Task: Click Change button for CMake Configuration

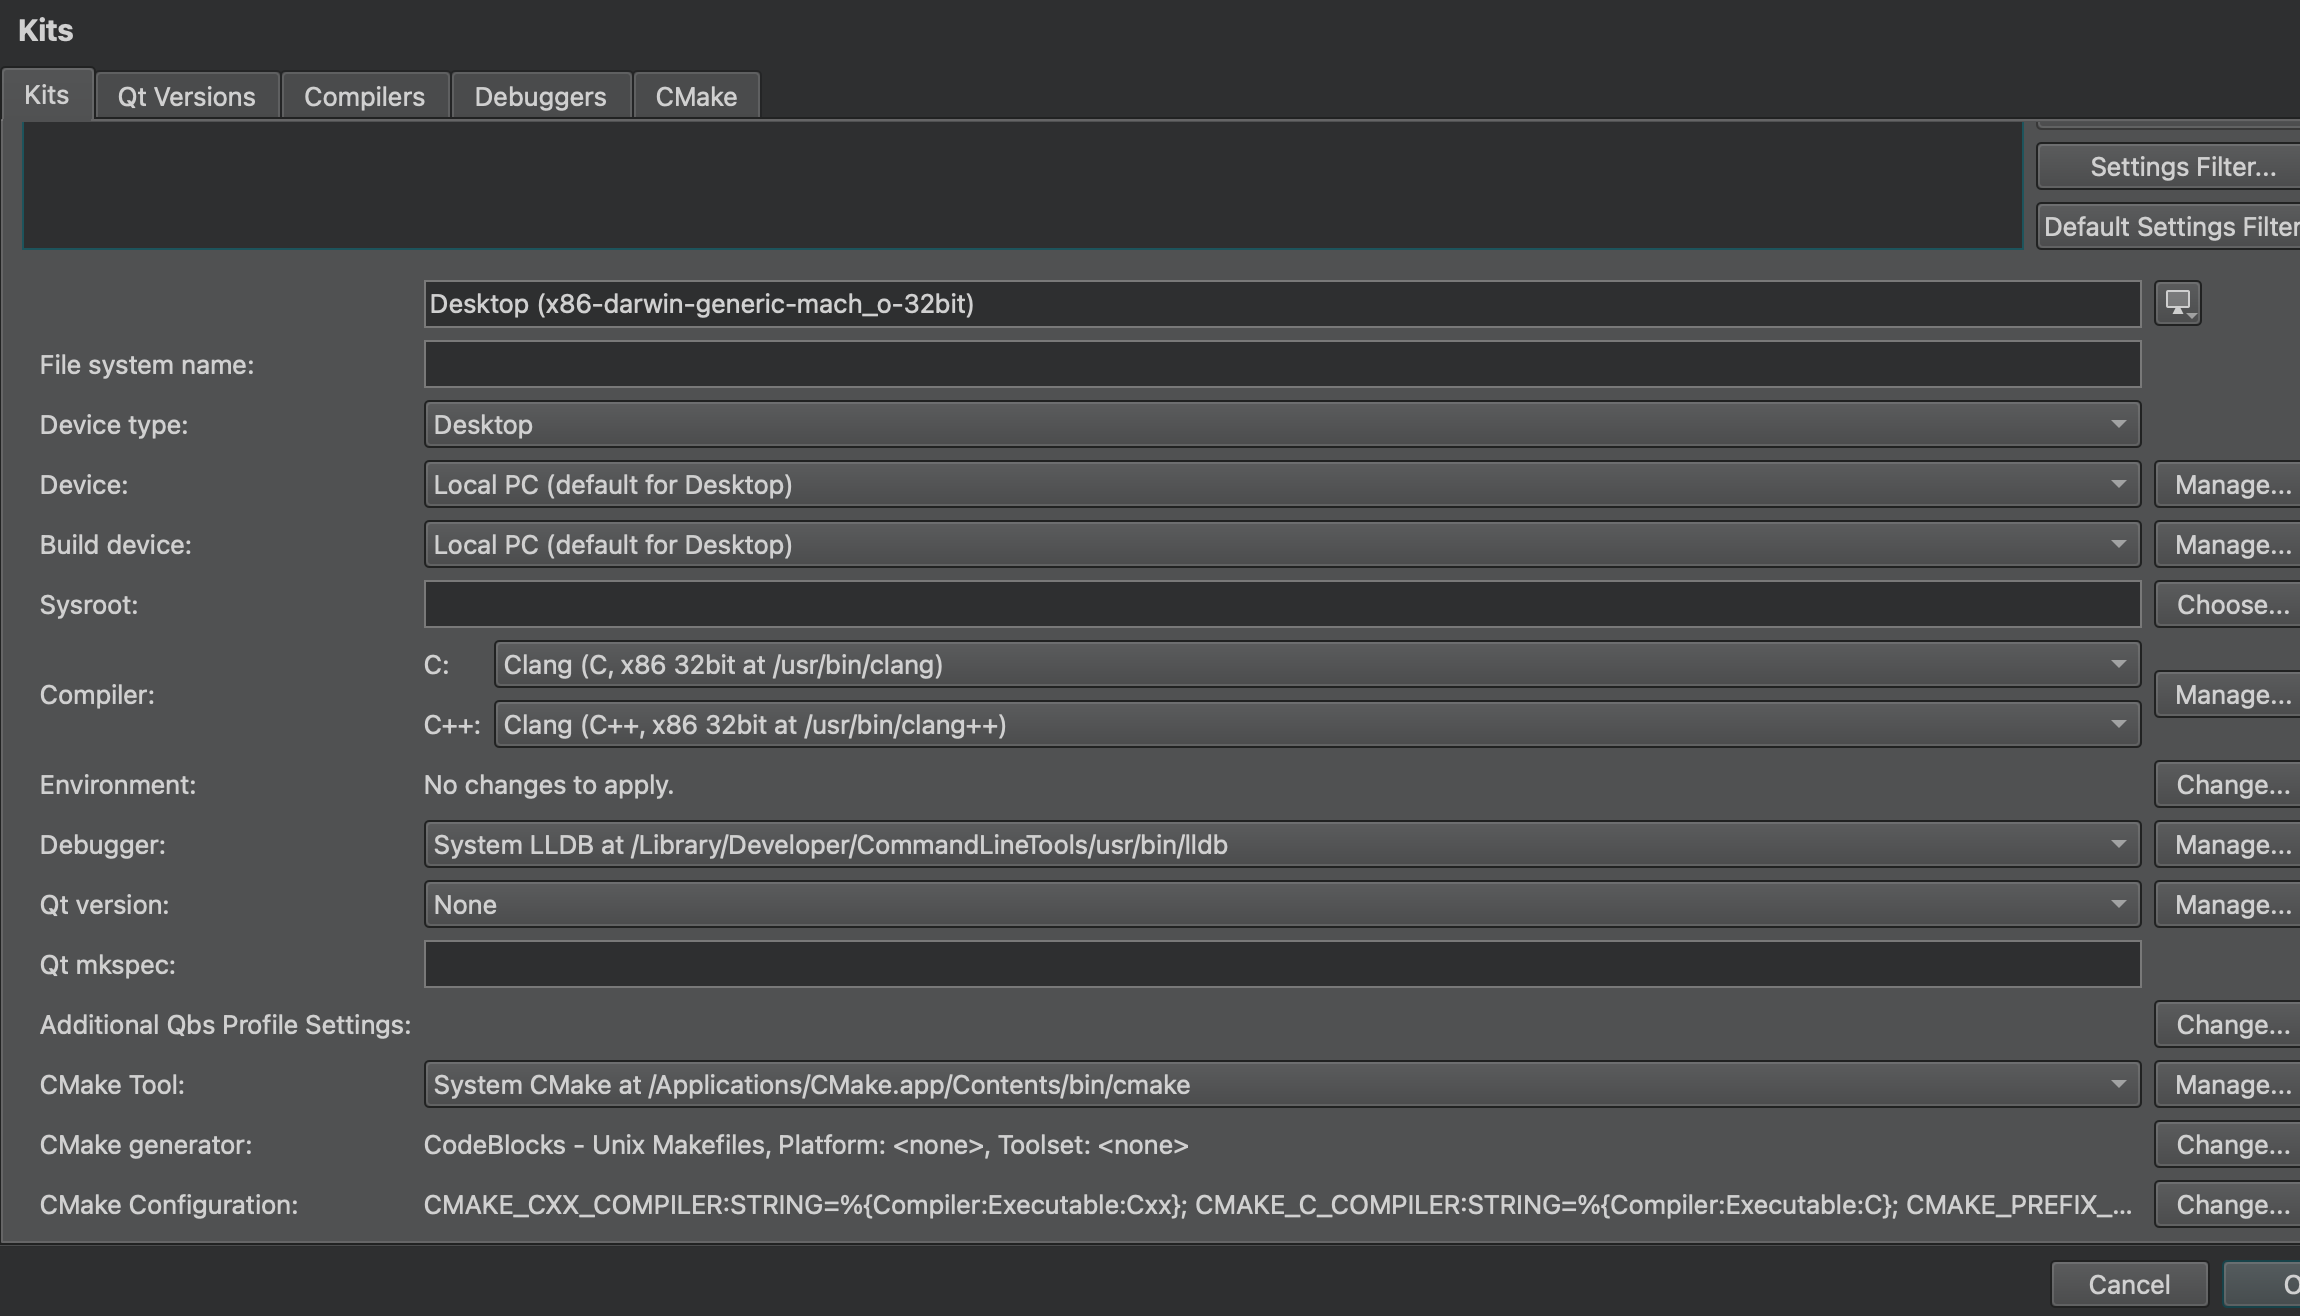Action: click(x=2229, y=1204)
